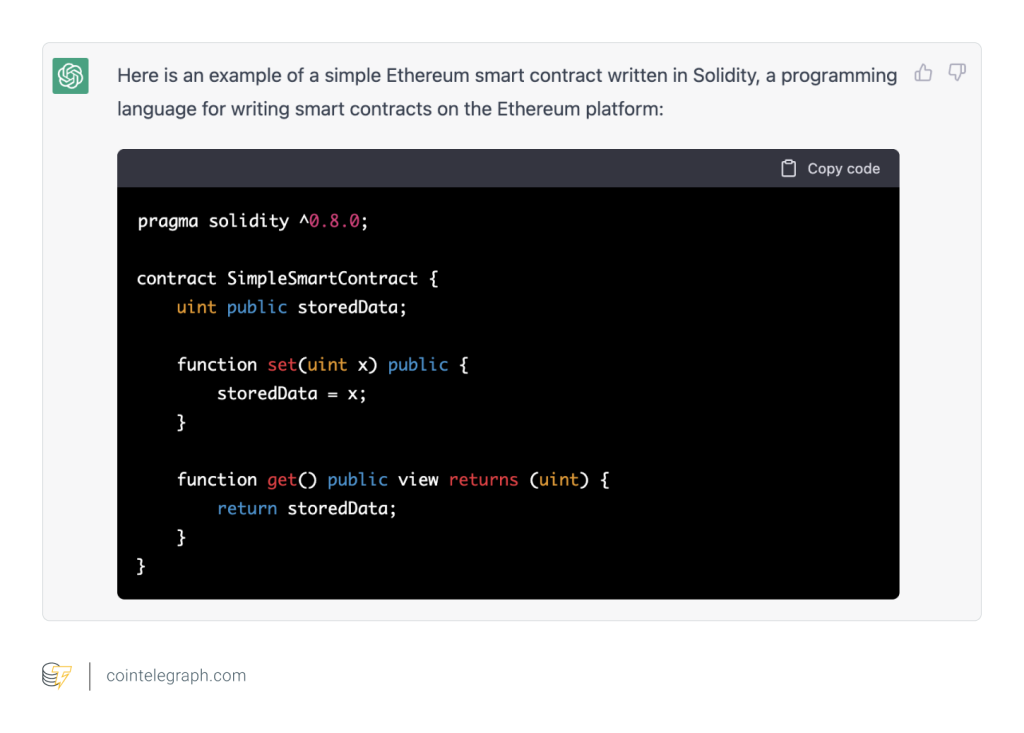The width and height of the screenshot is (1024, 733).
Task: Place cursor on storedData = x; line
Action: [x=291, y=393]
